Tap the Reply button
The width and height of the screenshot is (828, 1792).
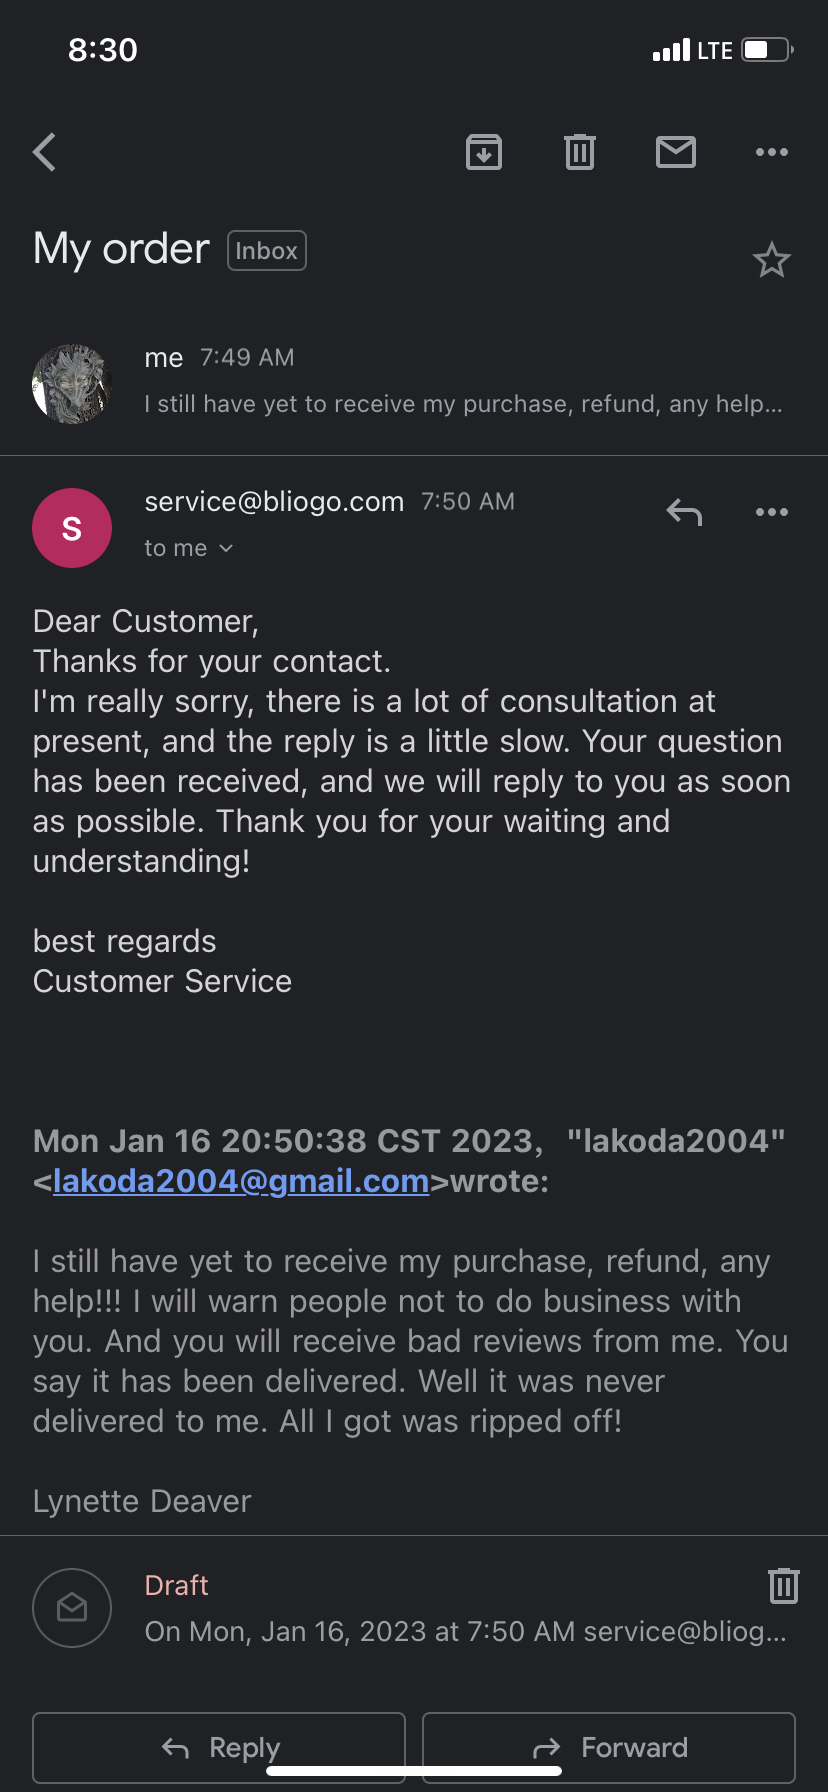click(x=219, y=1747)
